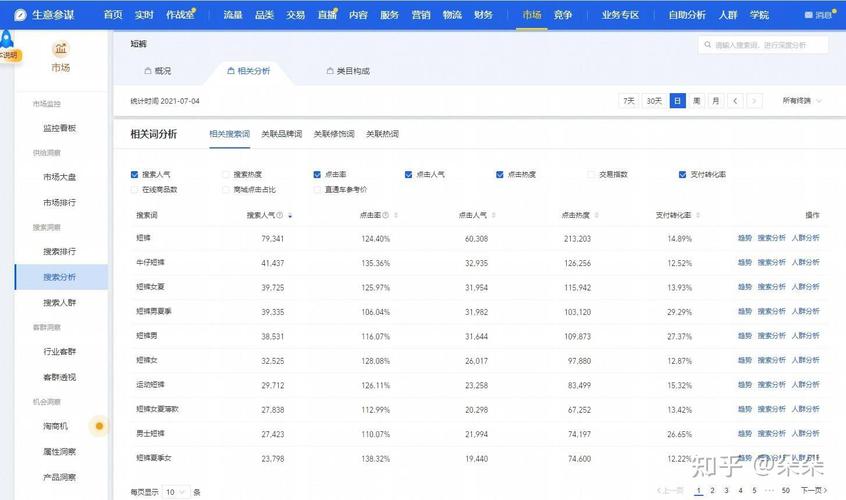The image size is (846, 500).
Task: Click 搜索分析 link for the 短裤女夏 row
Action: click(772, 287)
